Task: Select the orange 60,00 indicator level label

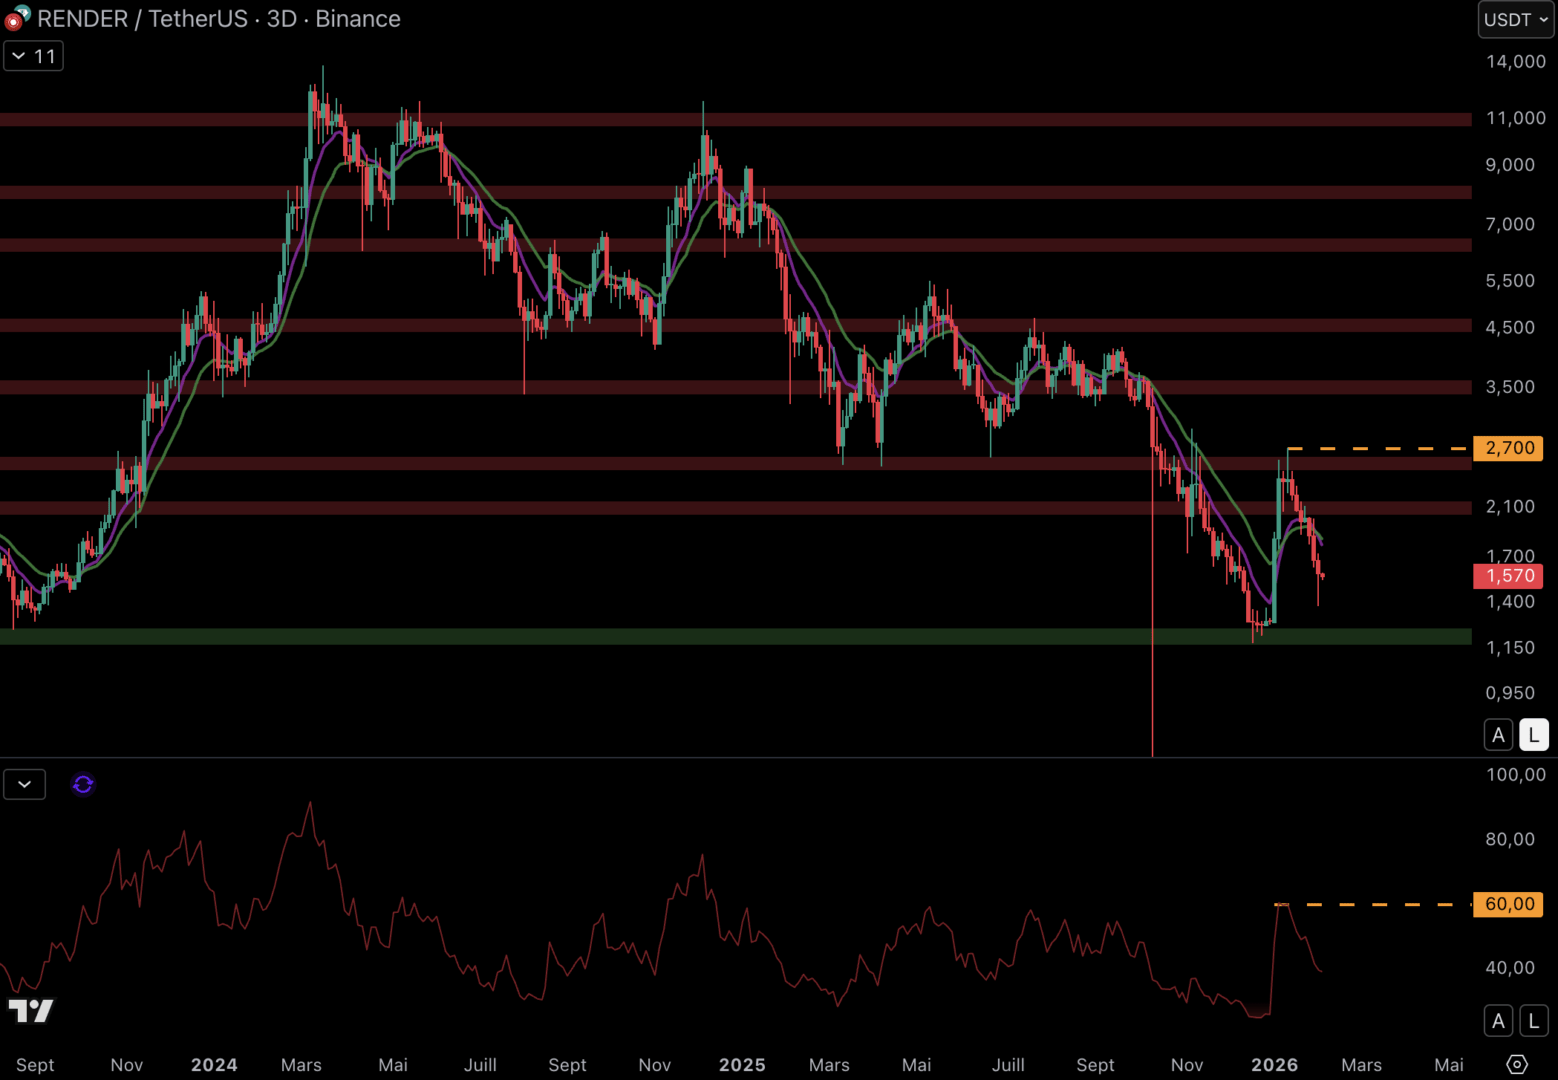Action: click(1509, 904)
